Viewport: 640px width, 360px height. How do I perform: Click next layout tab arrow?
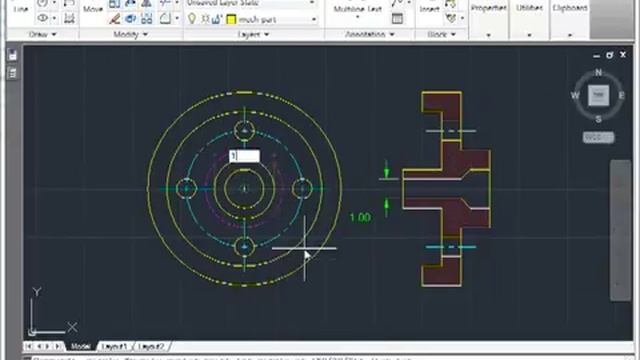pos(47,346)
